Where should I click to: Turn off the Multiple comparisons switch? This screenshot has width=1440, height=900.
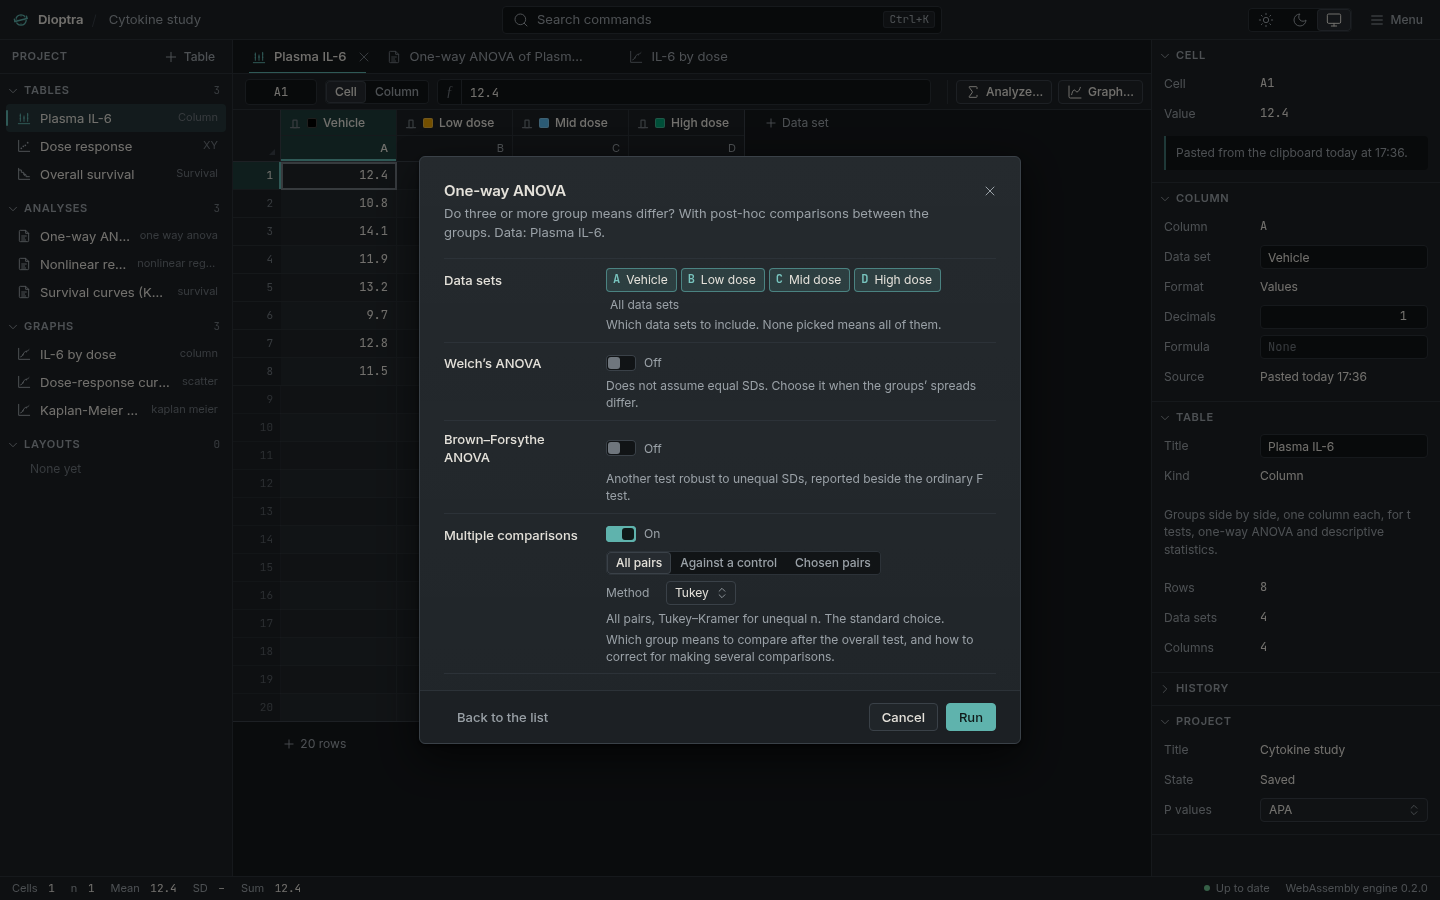pyautogui.click(x=621, y=534)
